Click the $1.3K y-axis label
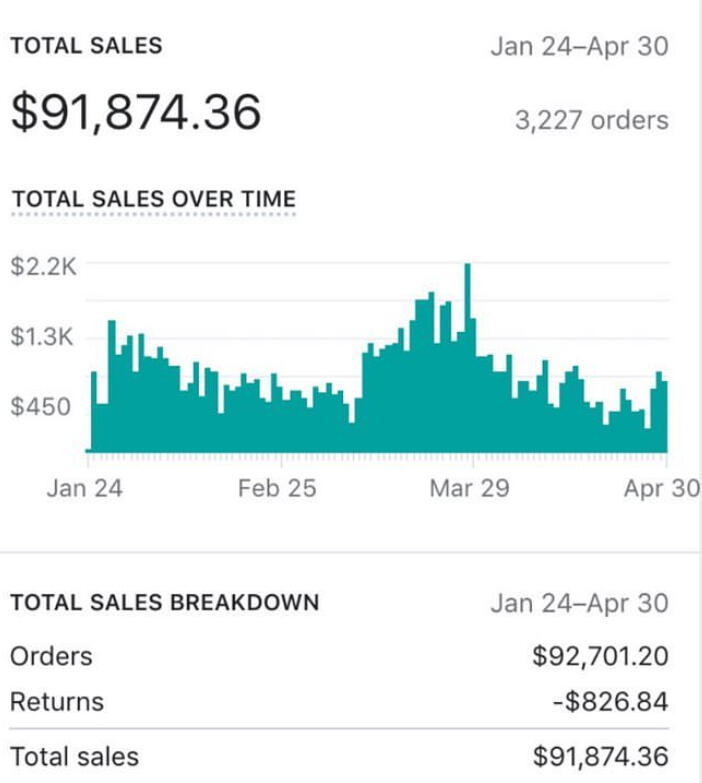 pos(43,336)
